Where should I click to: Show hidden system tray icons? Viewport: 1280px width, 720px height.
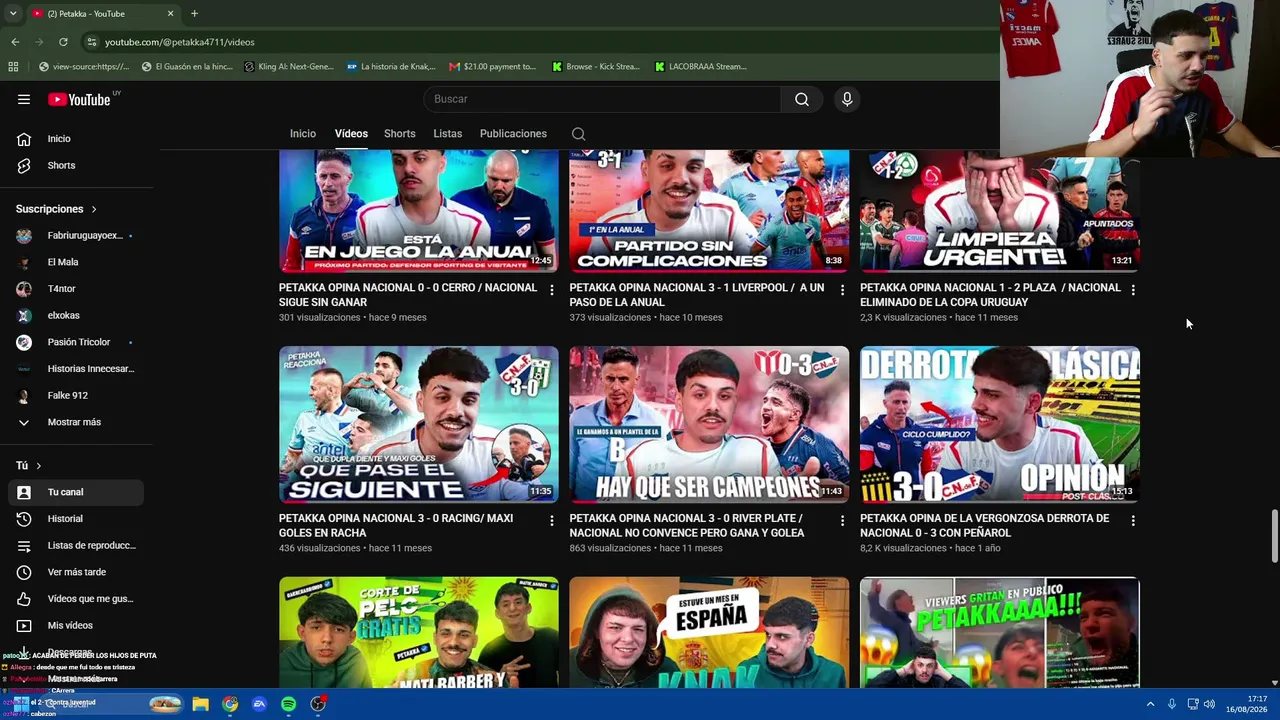[x=1150, y=704]
